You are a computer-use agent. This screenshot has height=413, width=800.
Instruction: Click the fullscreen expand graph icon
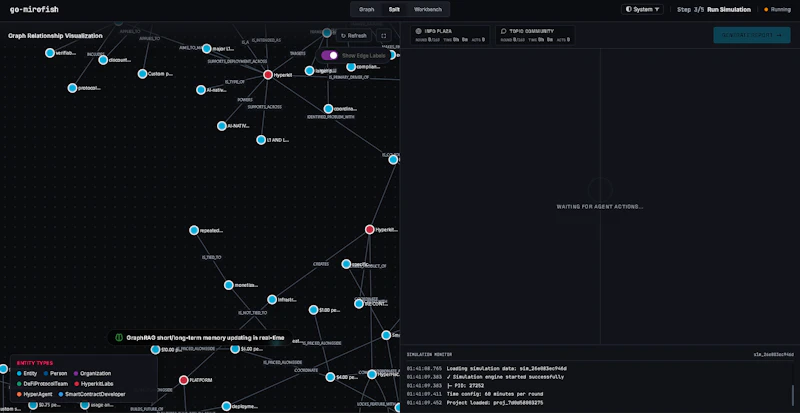384,36
